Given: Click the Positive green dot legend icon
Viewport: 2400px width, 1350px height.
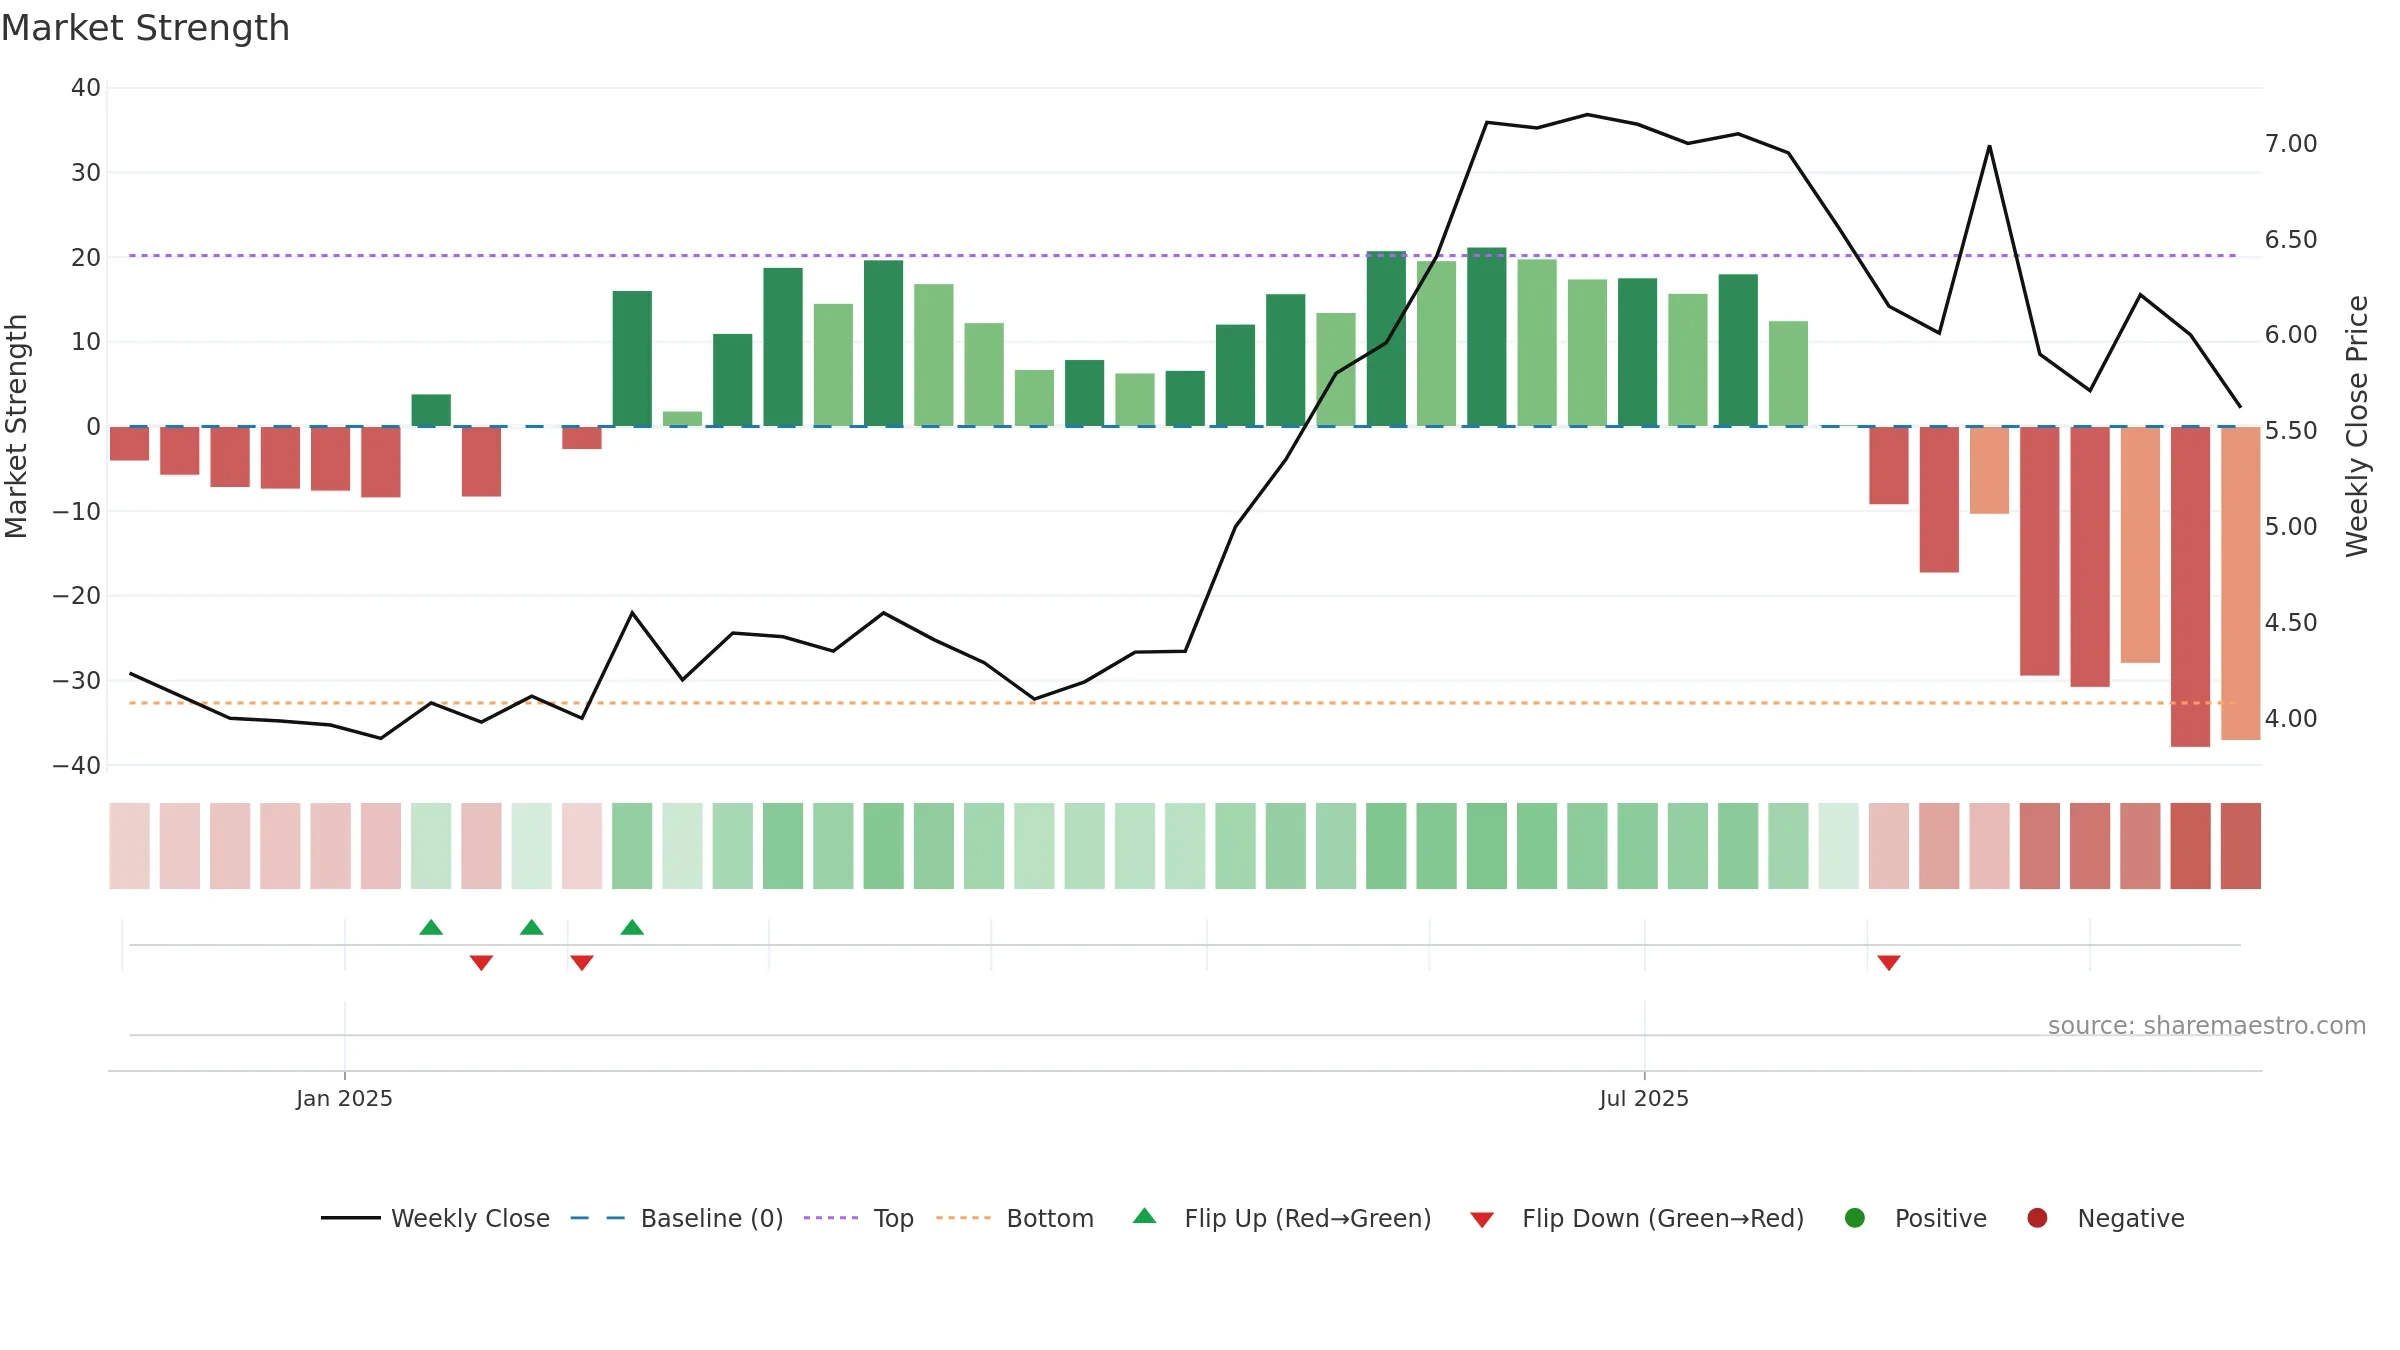Looking at the screenshot, I should click(1855, 1218).
